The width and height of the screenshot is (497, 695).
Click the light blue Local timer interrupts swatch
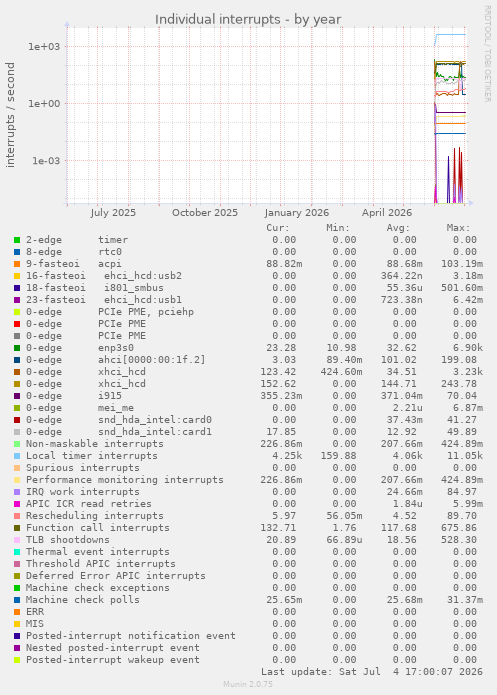[17, 456]
